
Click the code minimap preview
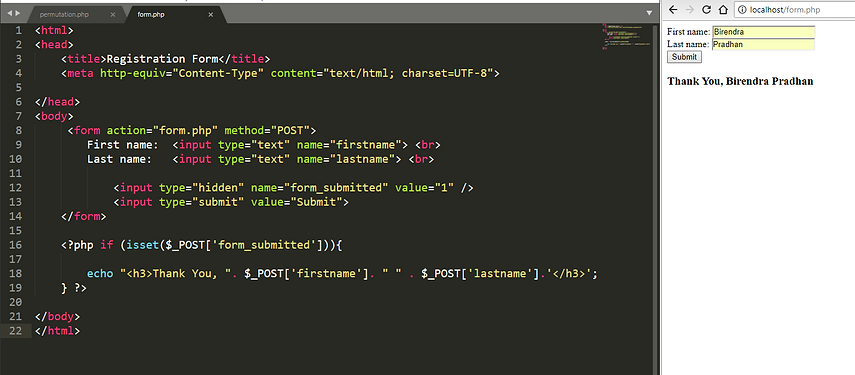[x=626, y=37]
